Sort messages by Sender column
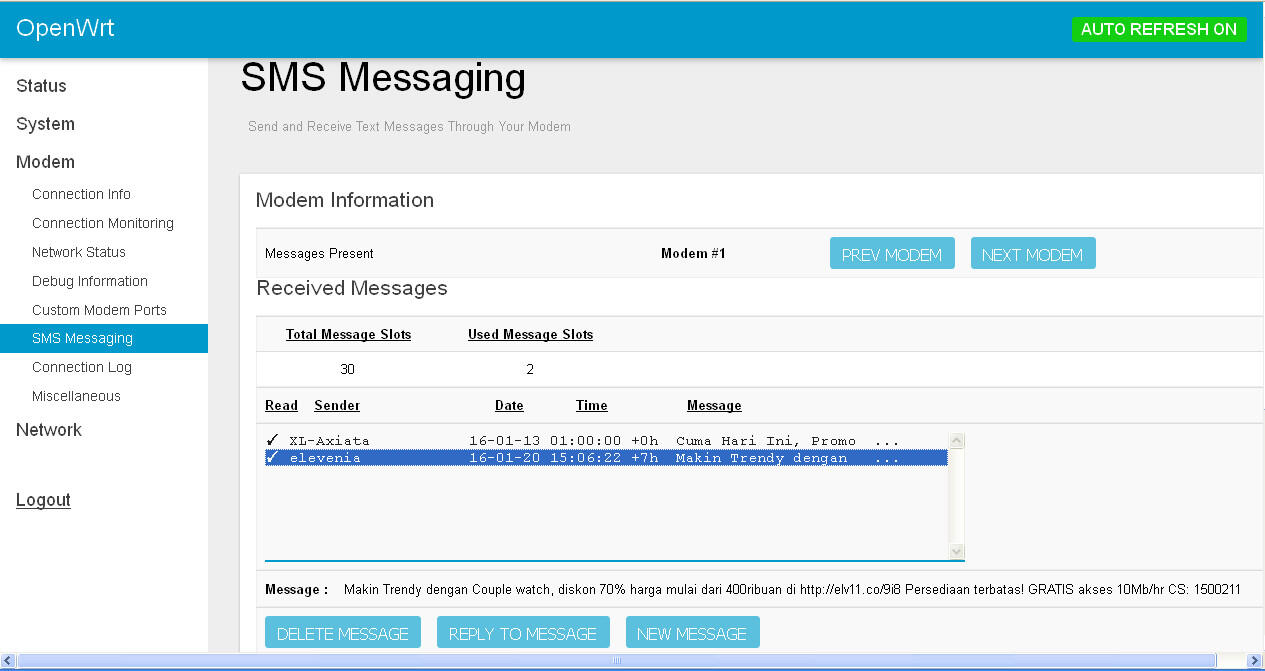The width and height of the screenshot is (1265, 671). (x=336, y=405)
